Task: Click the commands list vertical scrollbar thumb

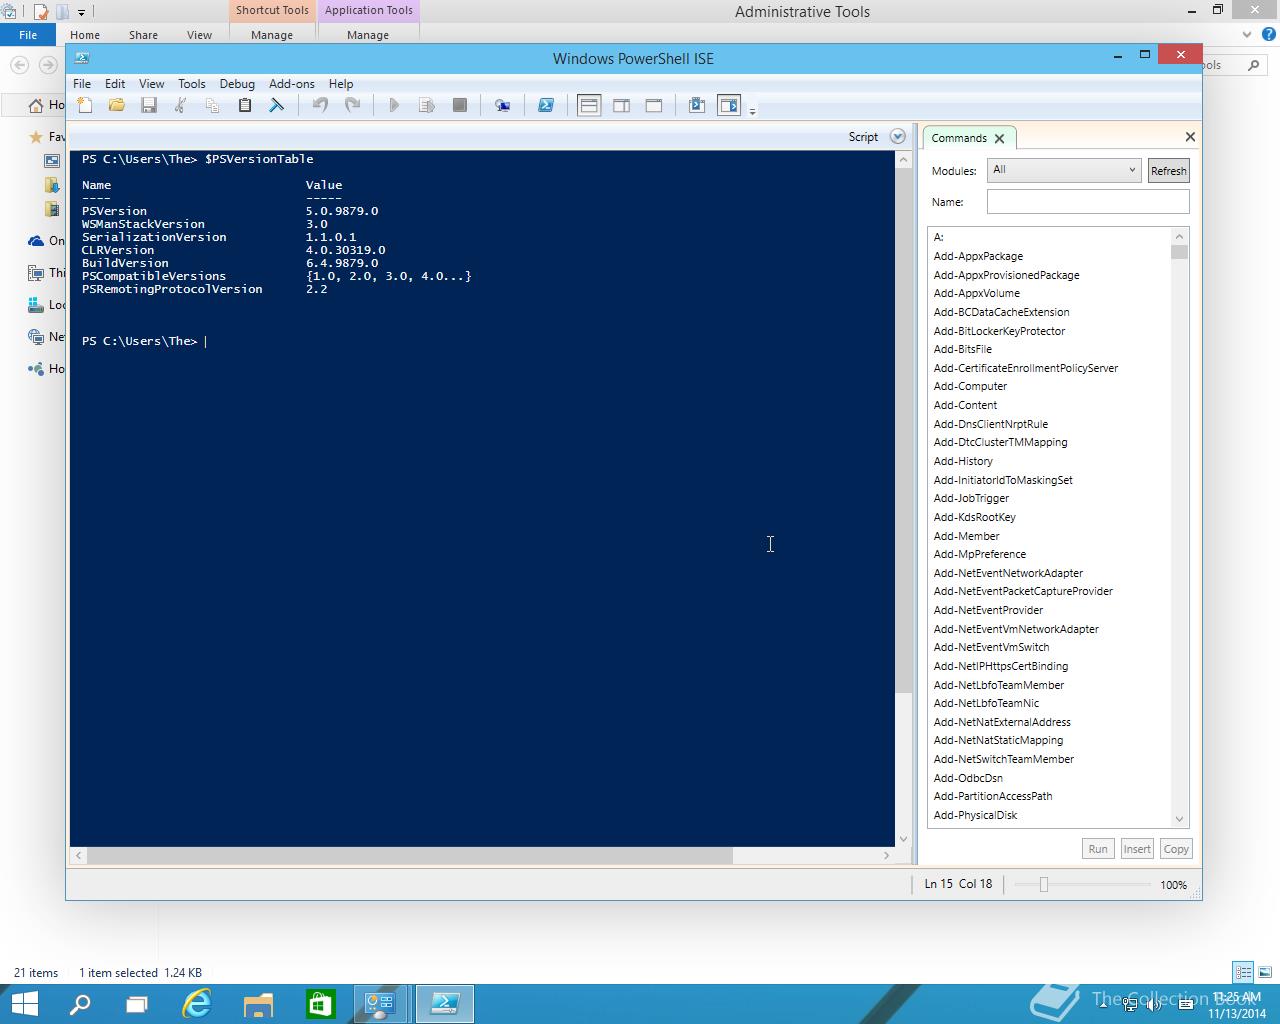Action: (x=1179, y=252)
